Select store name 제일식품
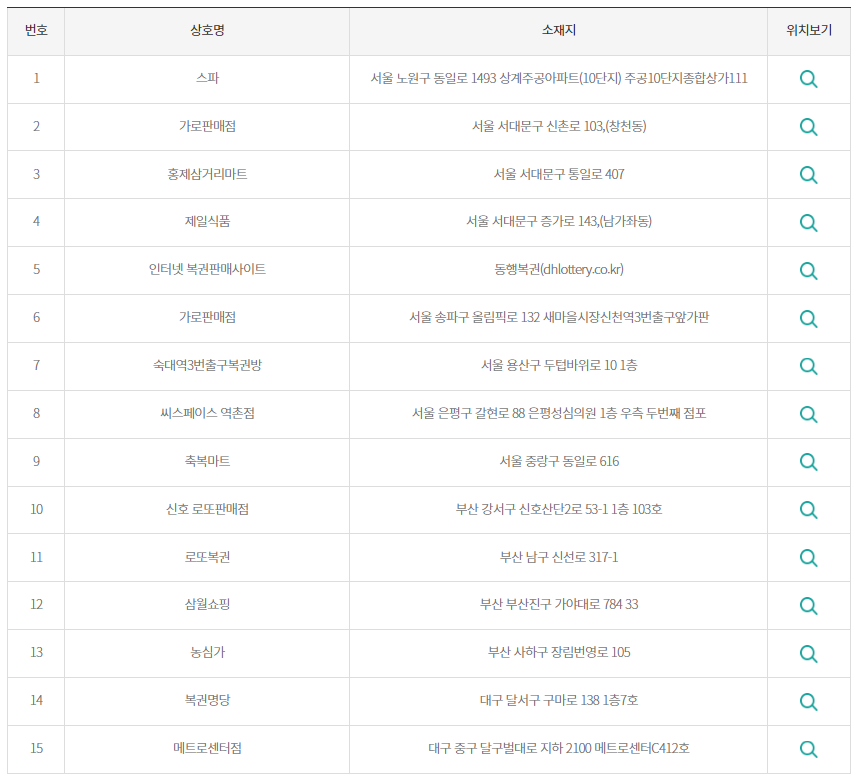The width and height of the screenshot is (858, 778). coord(207,222)
